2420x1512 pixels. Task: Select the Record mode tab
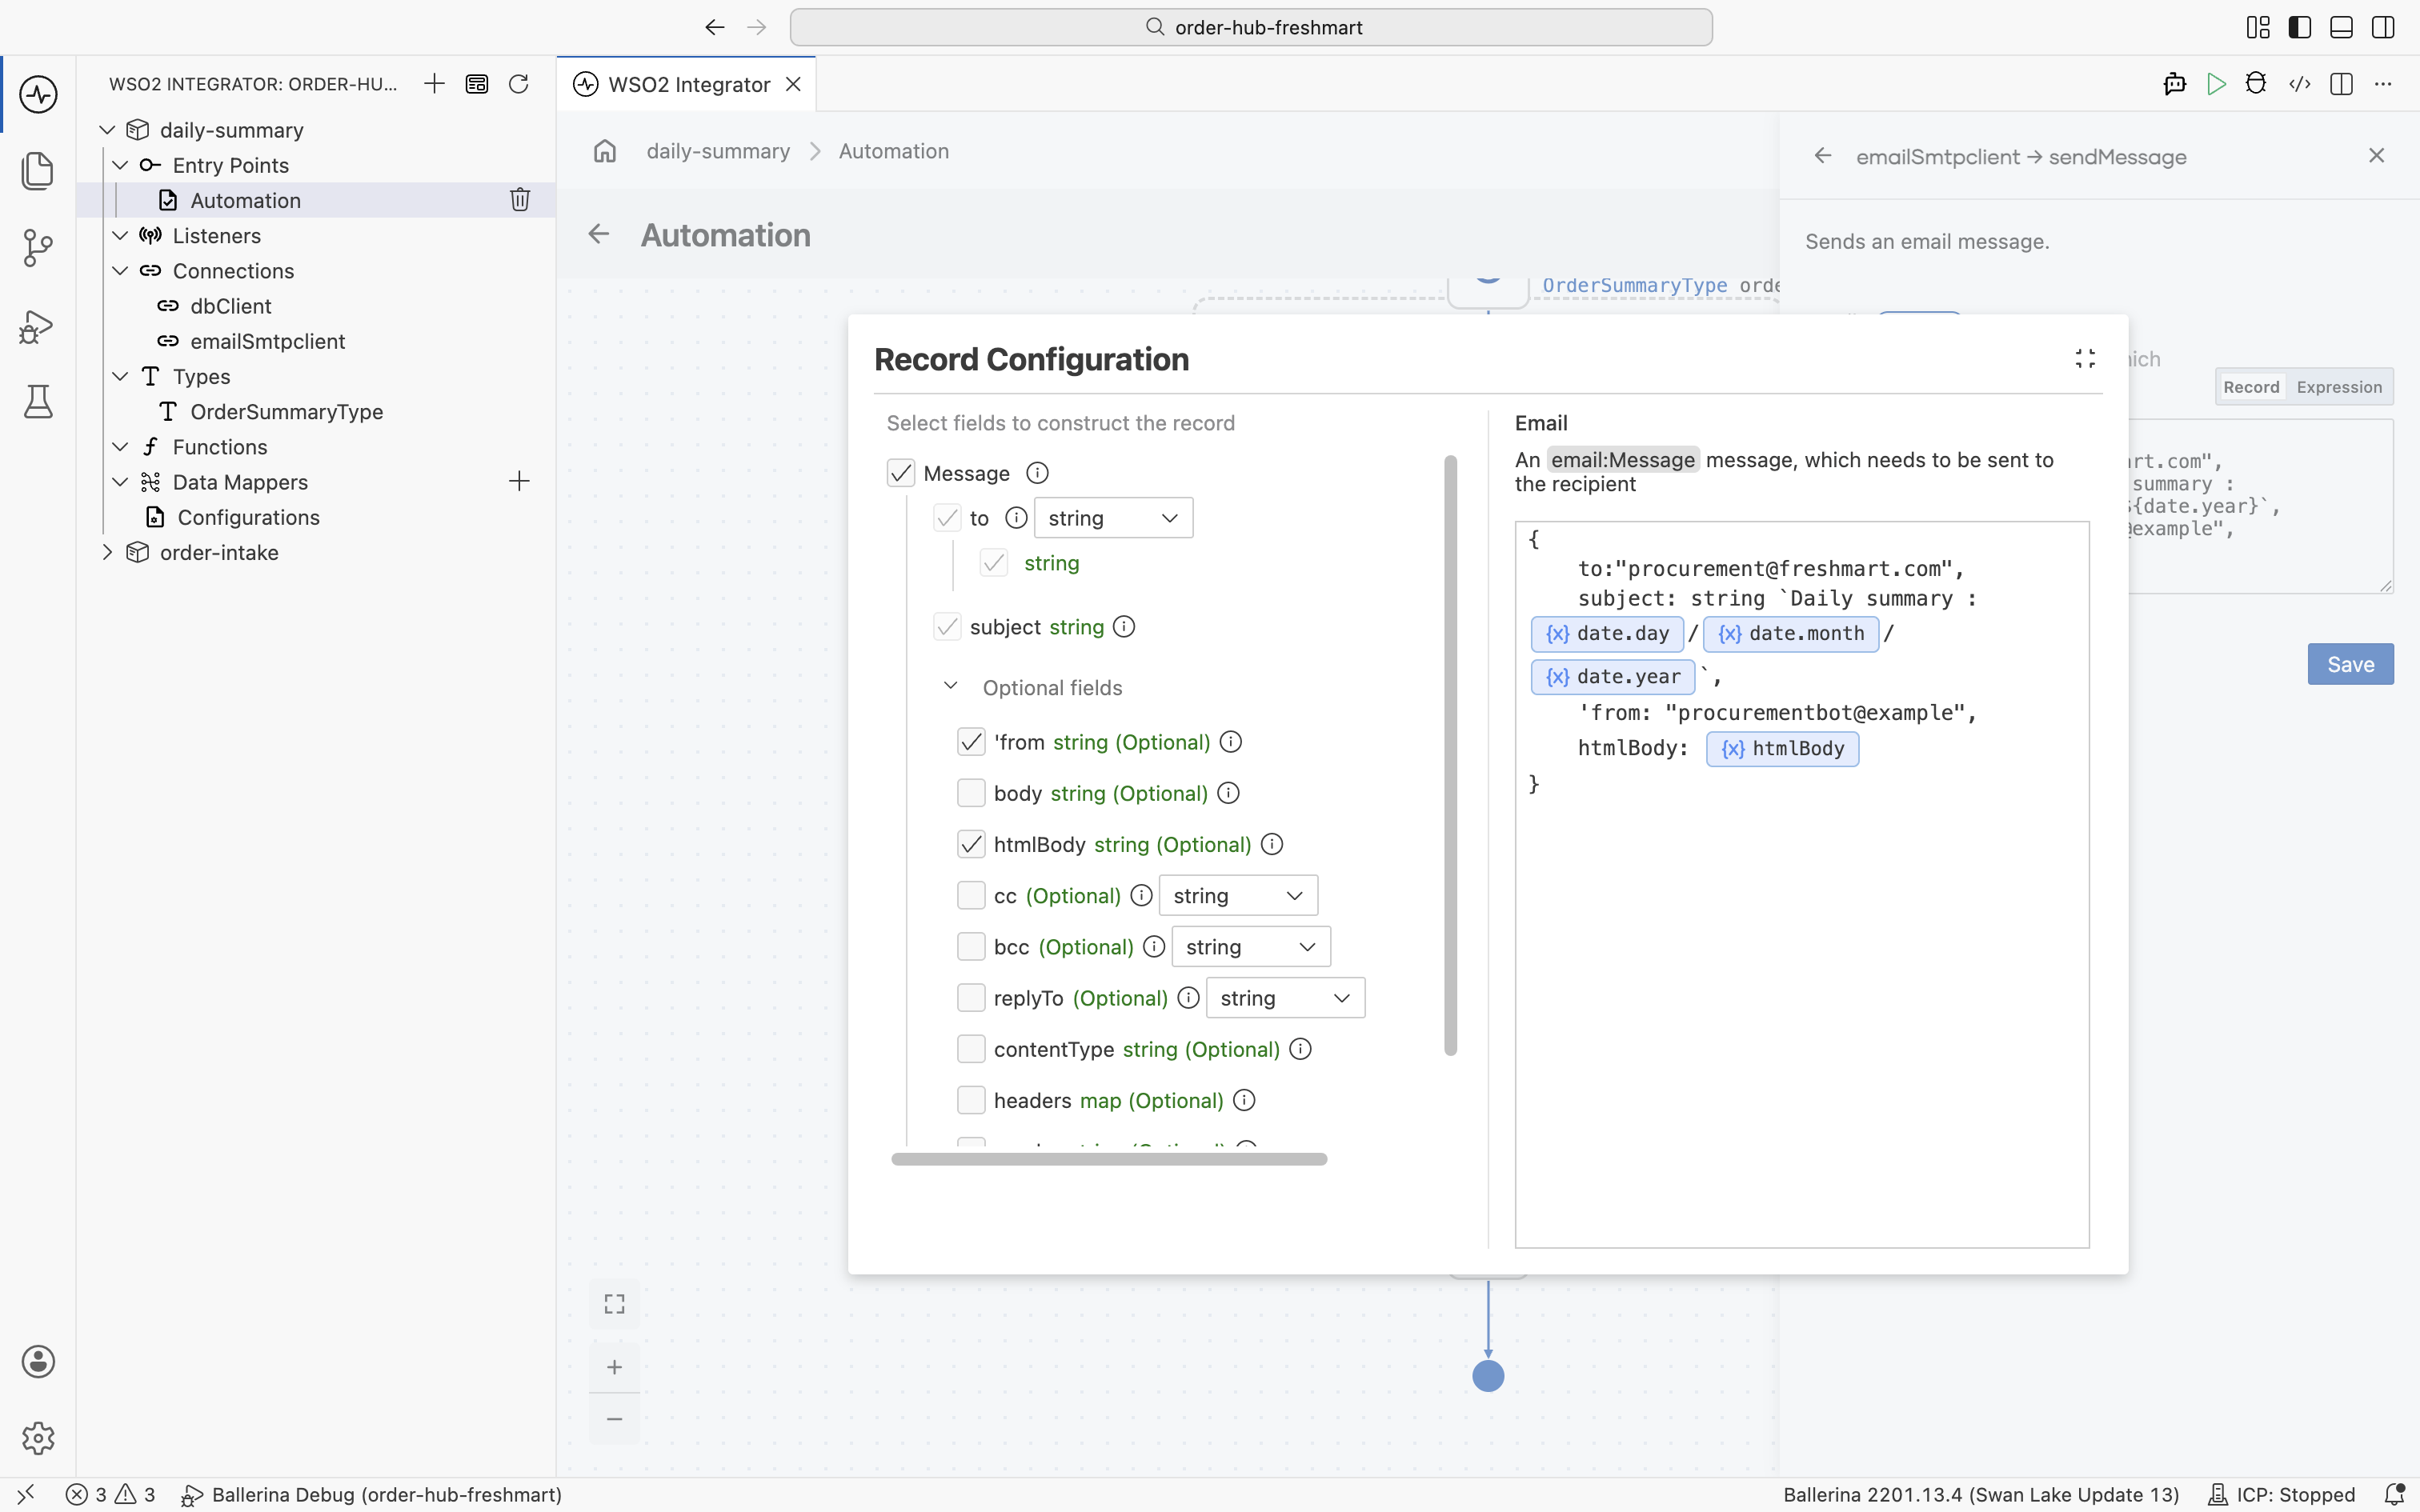(2250, 387)
